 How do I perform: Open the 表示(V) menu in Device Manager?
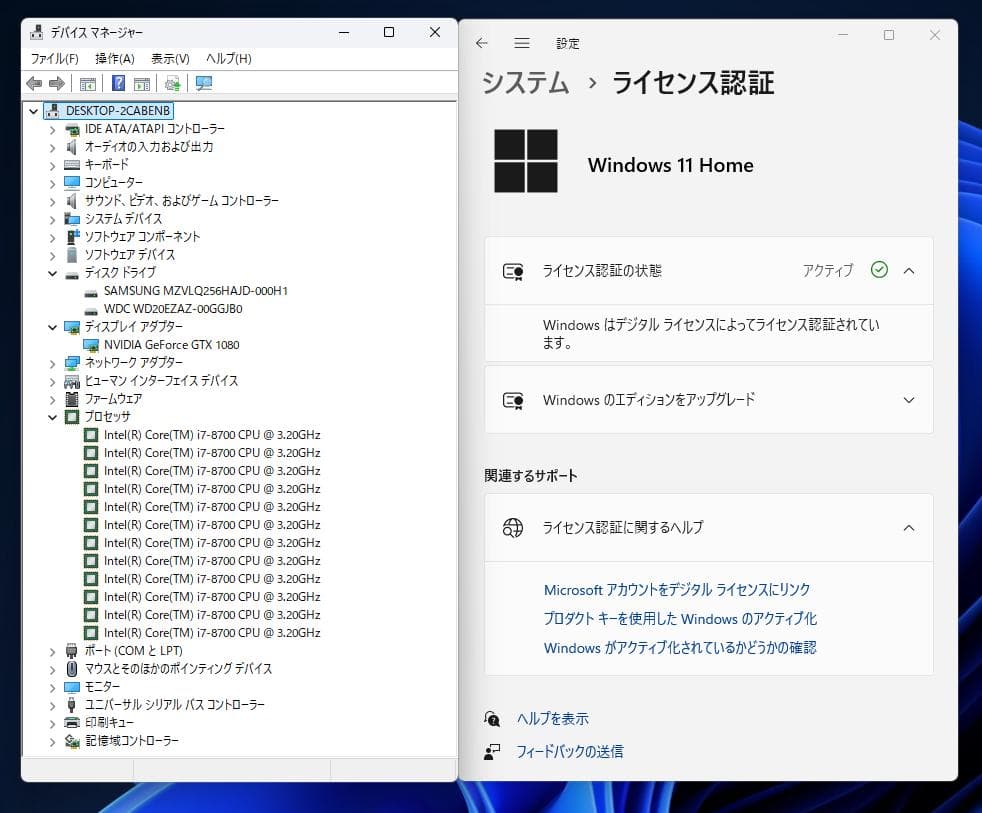point(170,58)
